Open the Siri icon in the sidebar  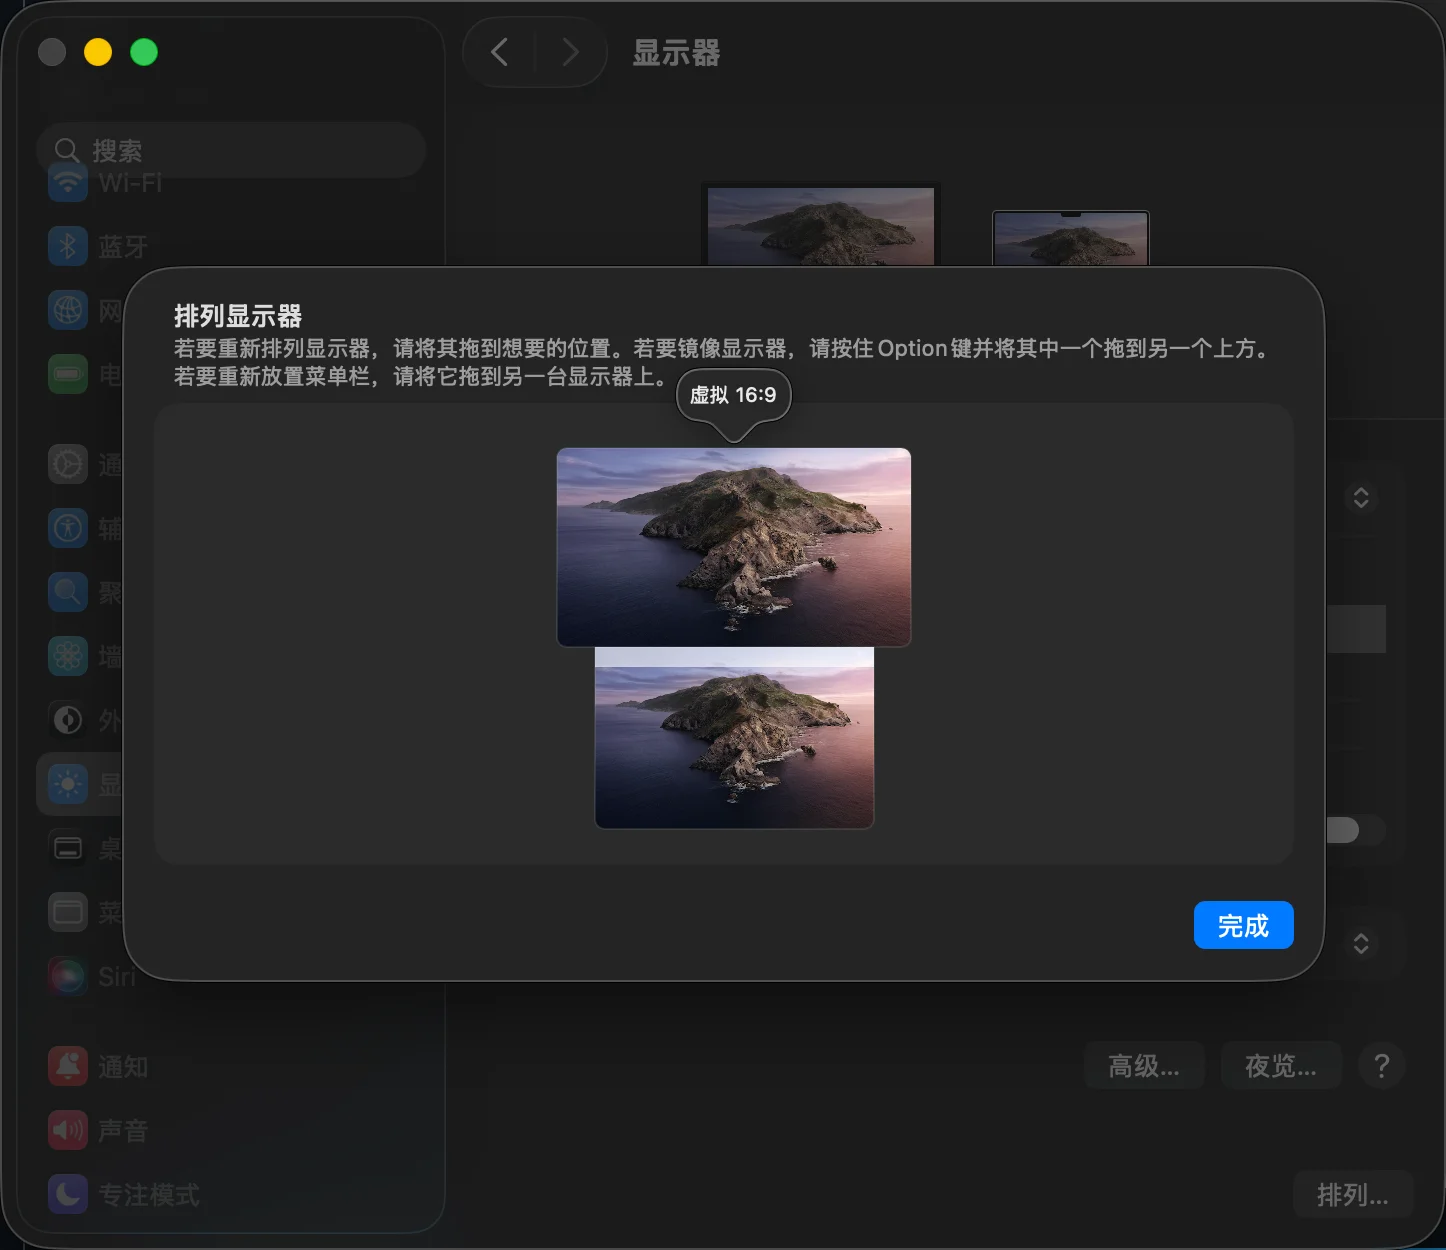[x=68, y=976]
